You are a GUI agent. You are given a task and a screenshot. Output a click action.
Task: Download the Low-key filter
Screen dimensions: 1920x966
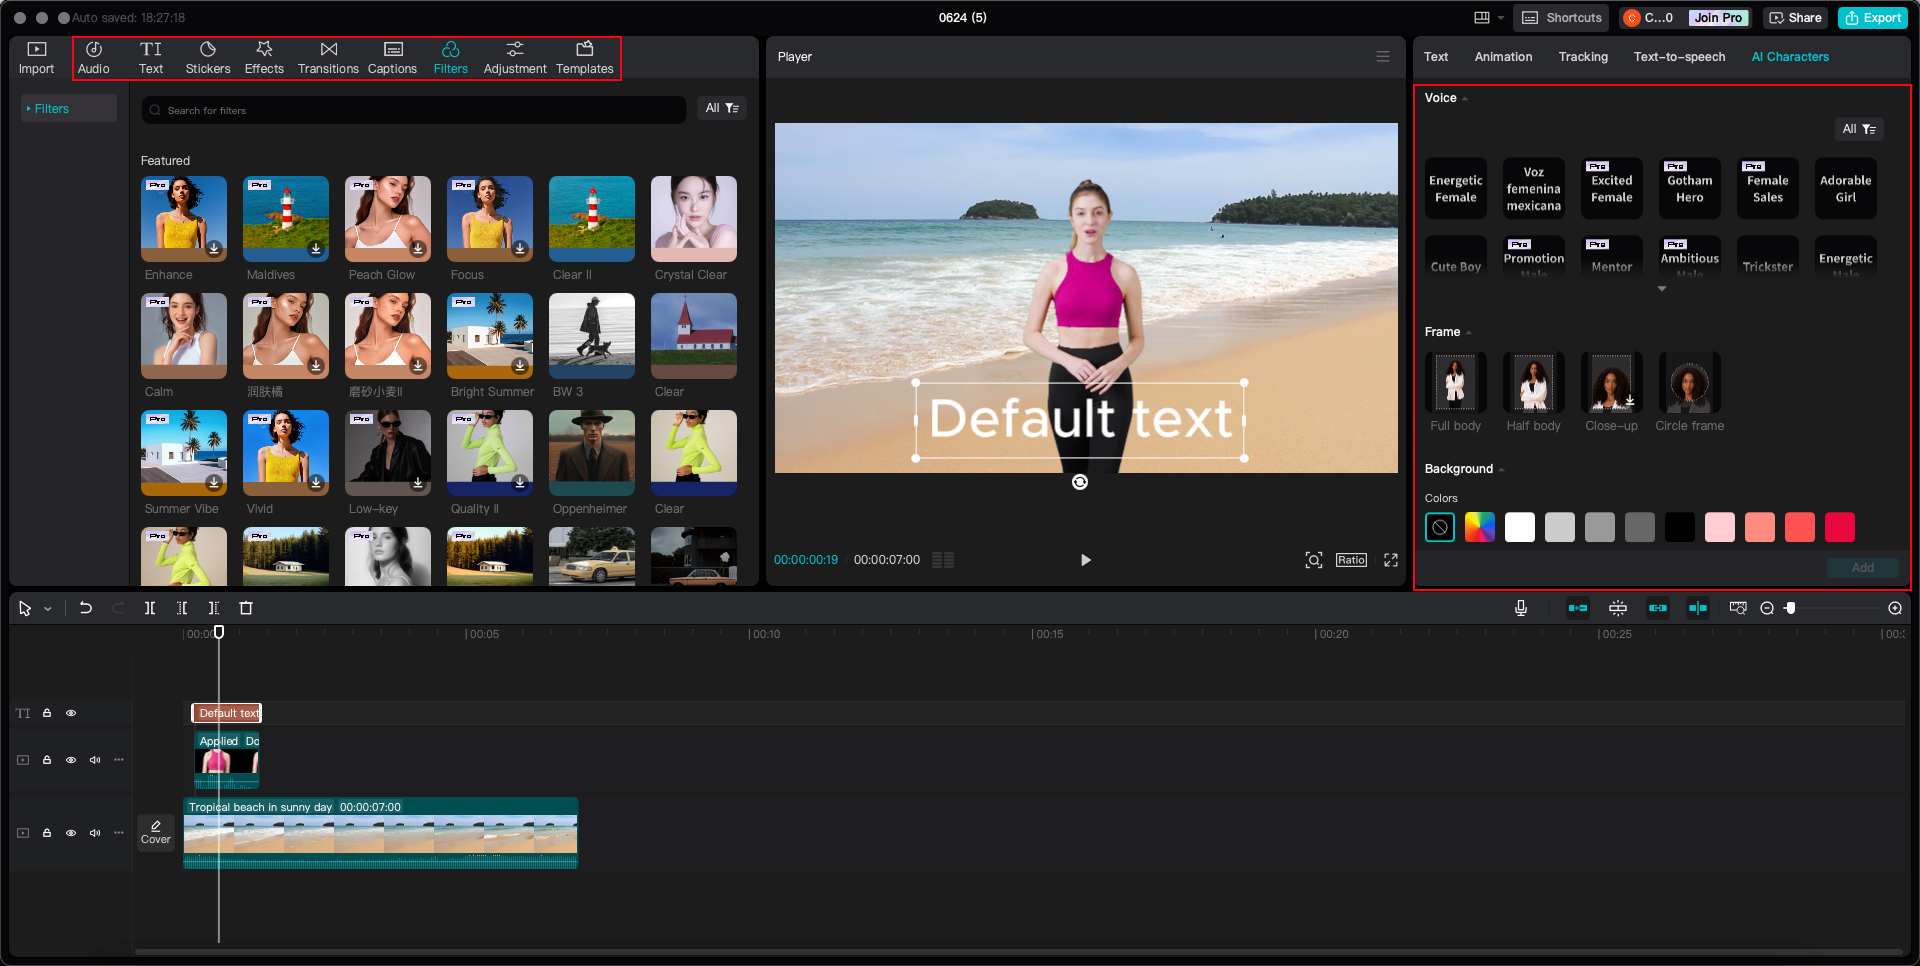(418, 483)
